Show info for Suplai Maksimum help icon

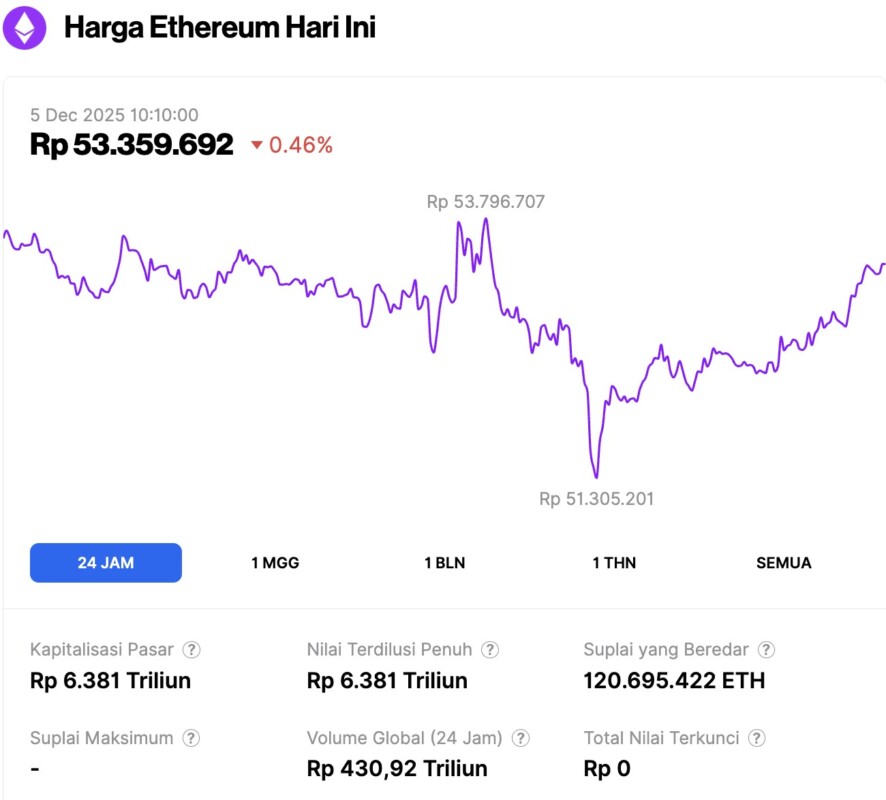tap(191, 739)
